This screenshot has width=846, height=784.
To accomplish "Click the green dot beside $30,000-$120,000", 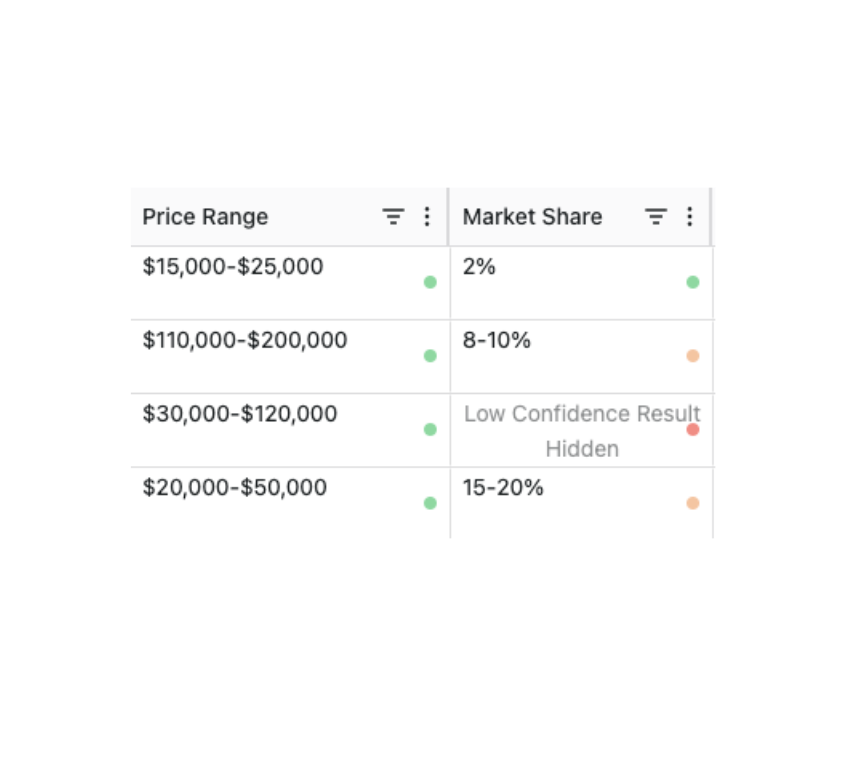I will [430, 429].
